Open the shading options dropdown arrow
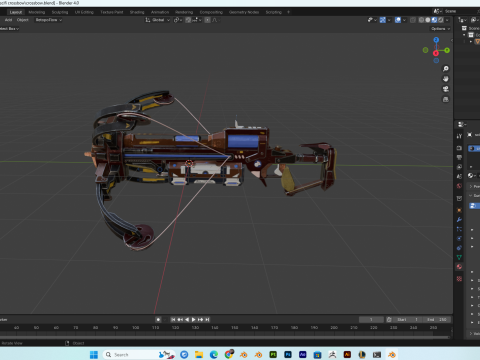The image size is (480, 360). click(447, 20)
